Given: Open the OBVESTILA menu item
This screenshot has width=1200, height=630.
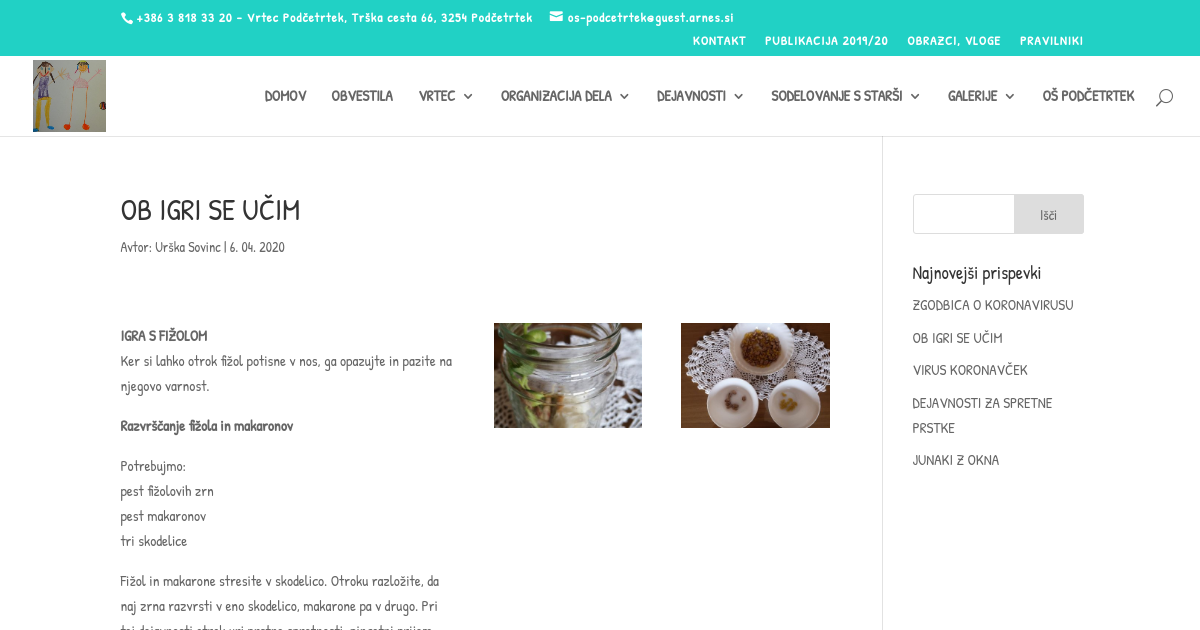Looking at the screenshot, I should coord(362,96).
